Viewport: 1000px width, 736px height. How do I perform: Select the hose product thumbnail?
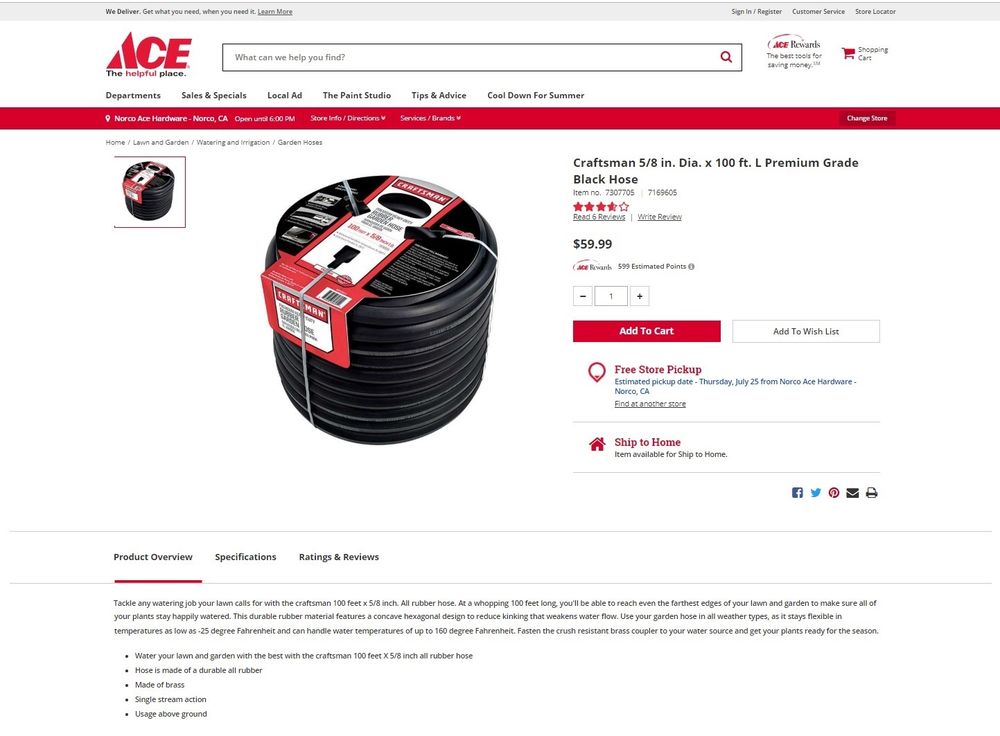tap(150, 192)
